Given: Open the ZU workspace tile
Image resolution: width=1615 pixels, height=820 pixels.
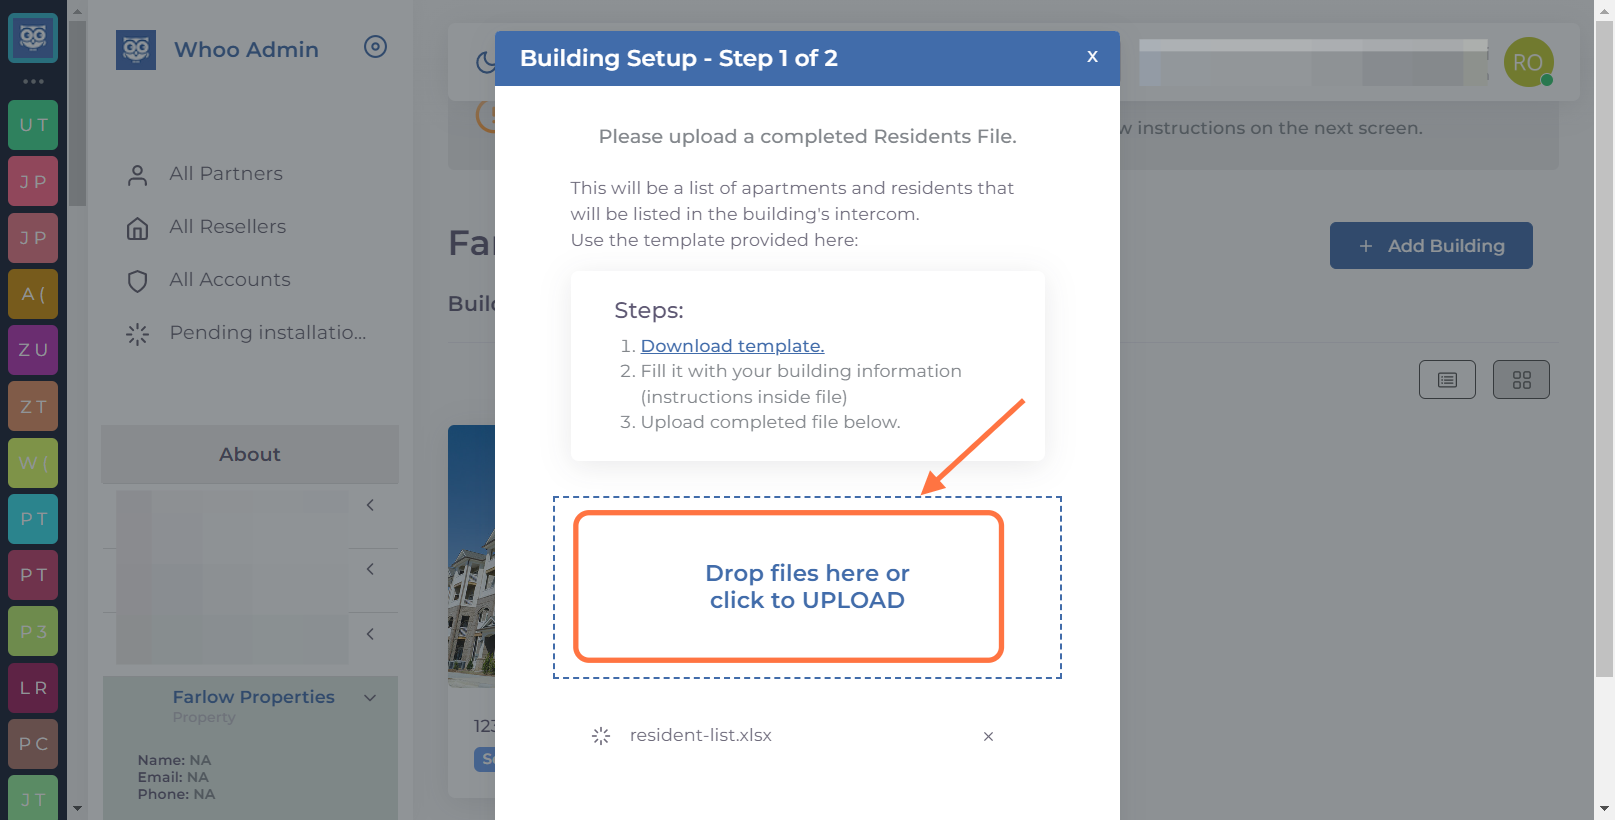Looking at the screenshot, I should click(x=33, y=350).
